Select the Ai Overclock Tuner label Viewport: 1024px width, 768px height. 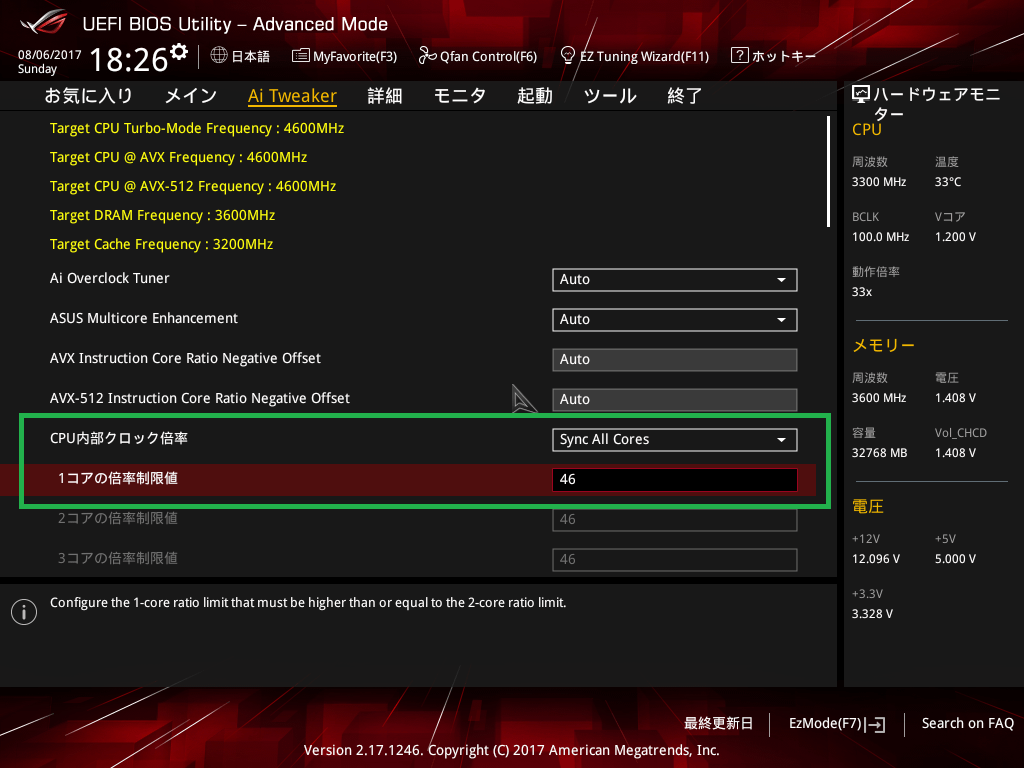pos(110,278)
